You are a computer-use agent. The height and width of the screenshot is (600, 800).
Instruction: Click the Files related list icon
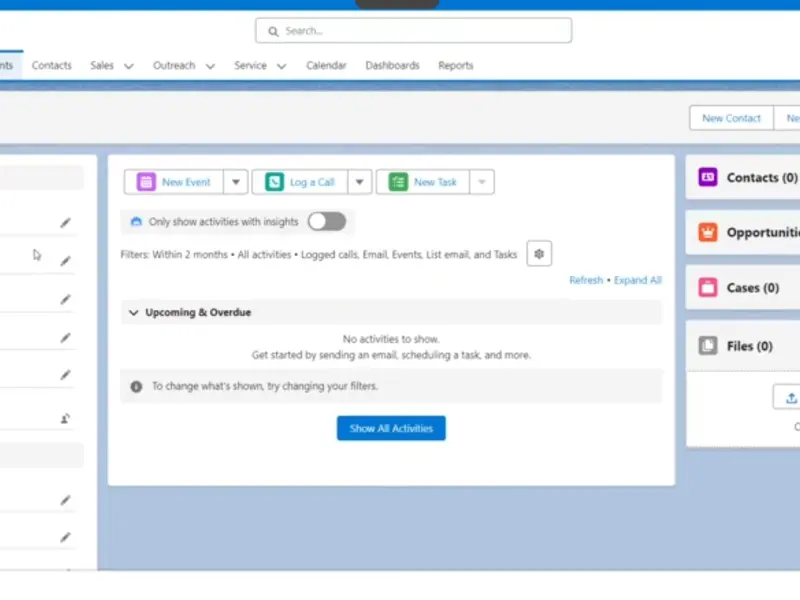pos(708,346)
